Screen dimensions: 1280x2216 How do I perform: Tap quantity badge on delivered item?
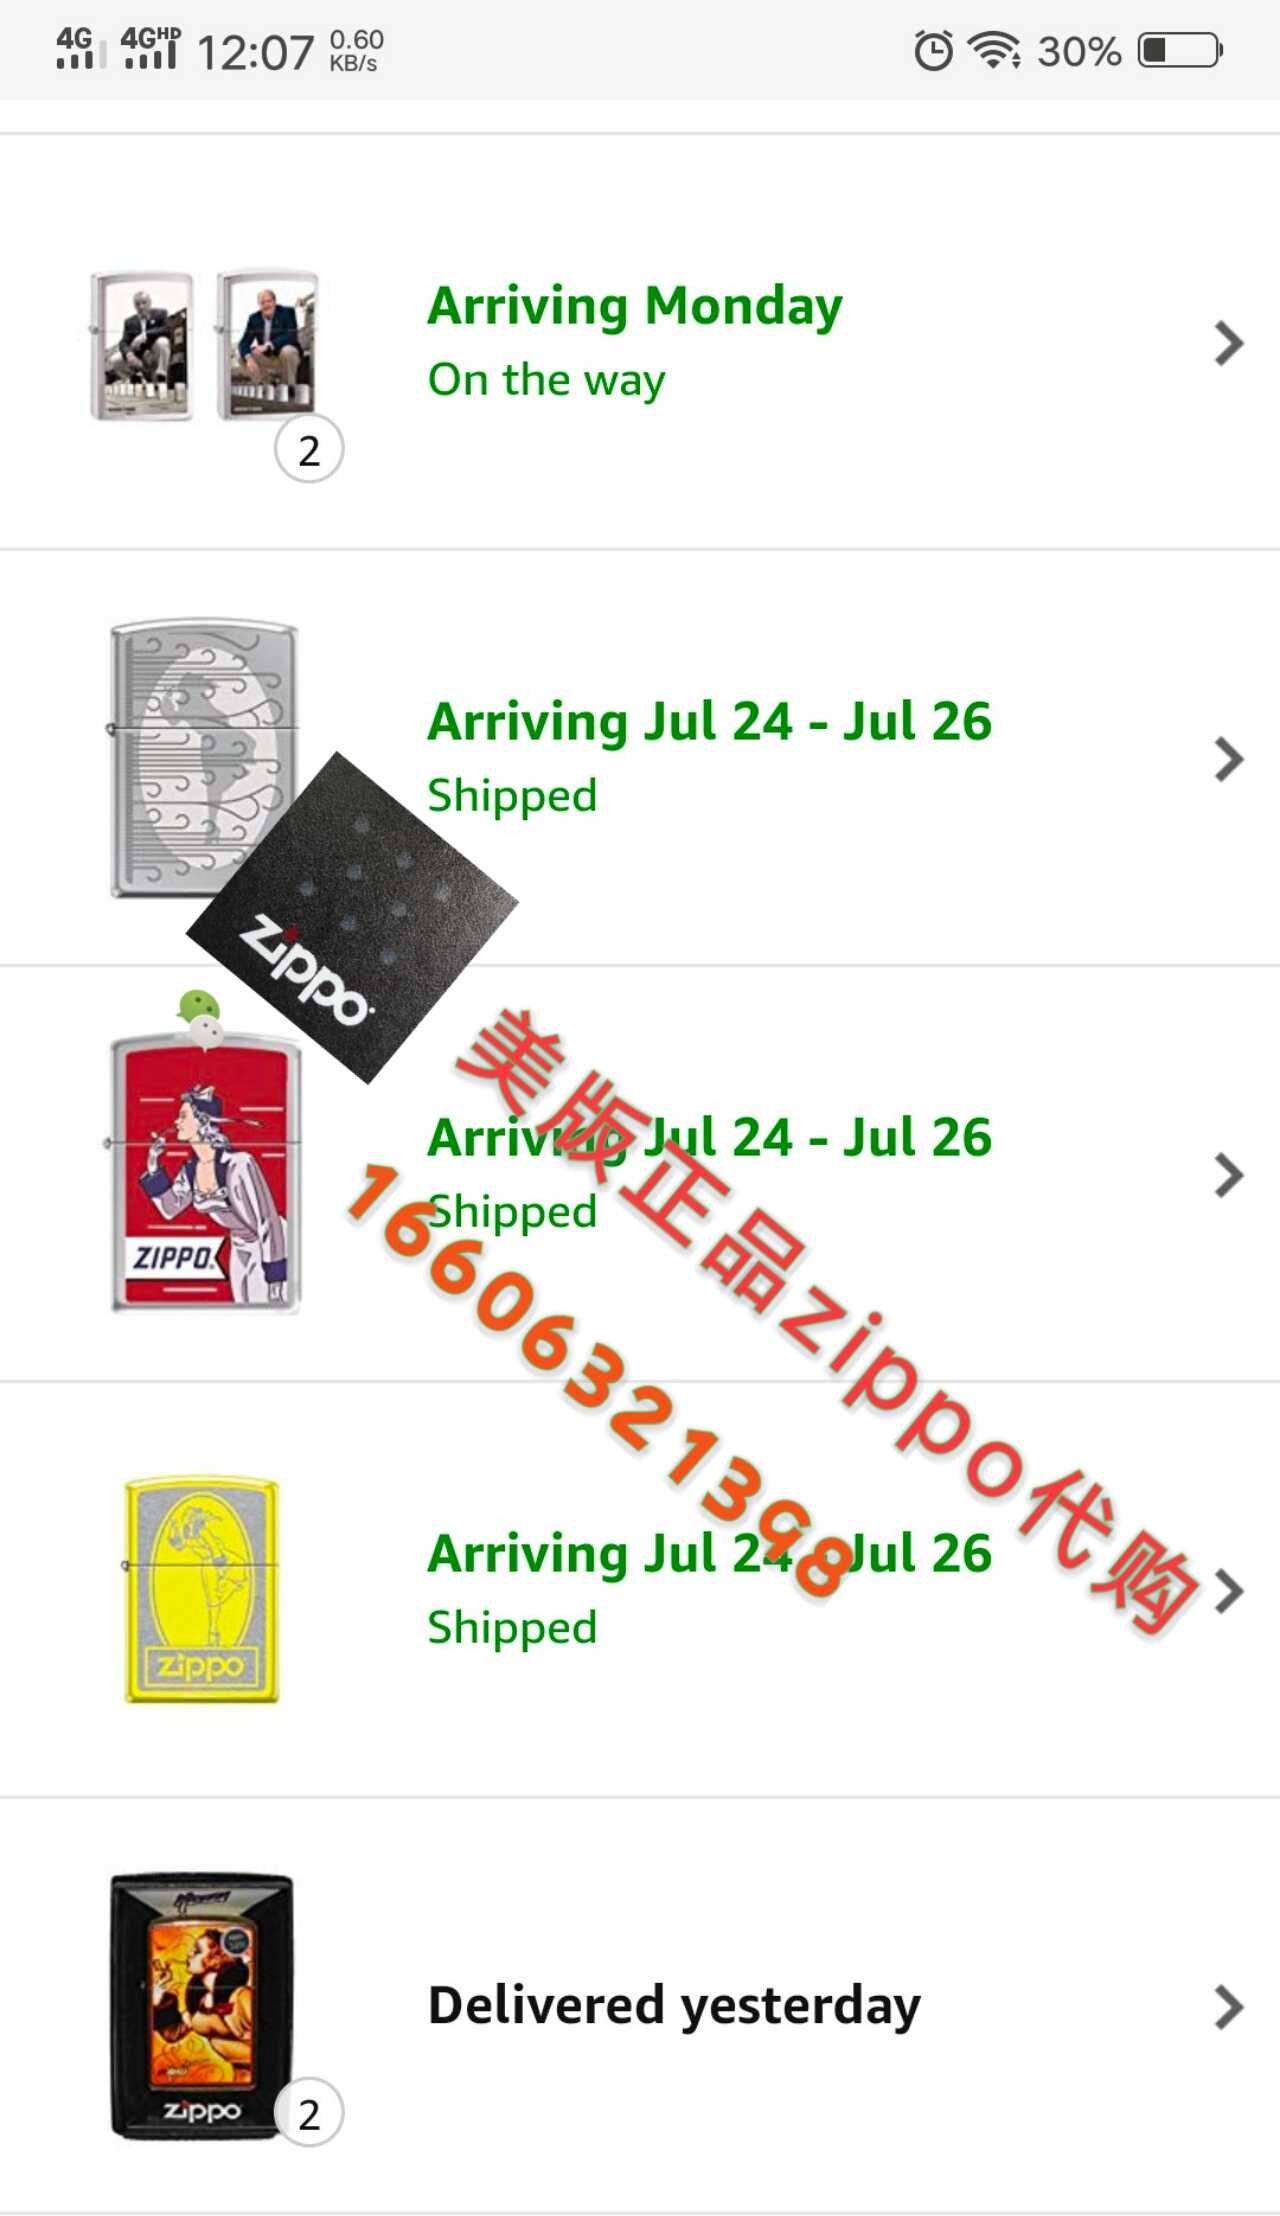309,2114
